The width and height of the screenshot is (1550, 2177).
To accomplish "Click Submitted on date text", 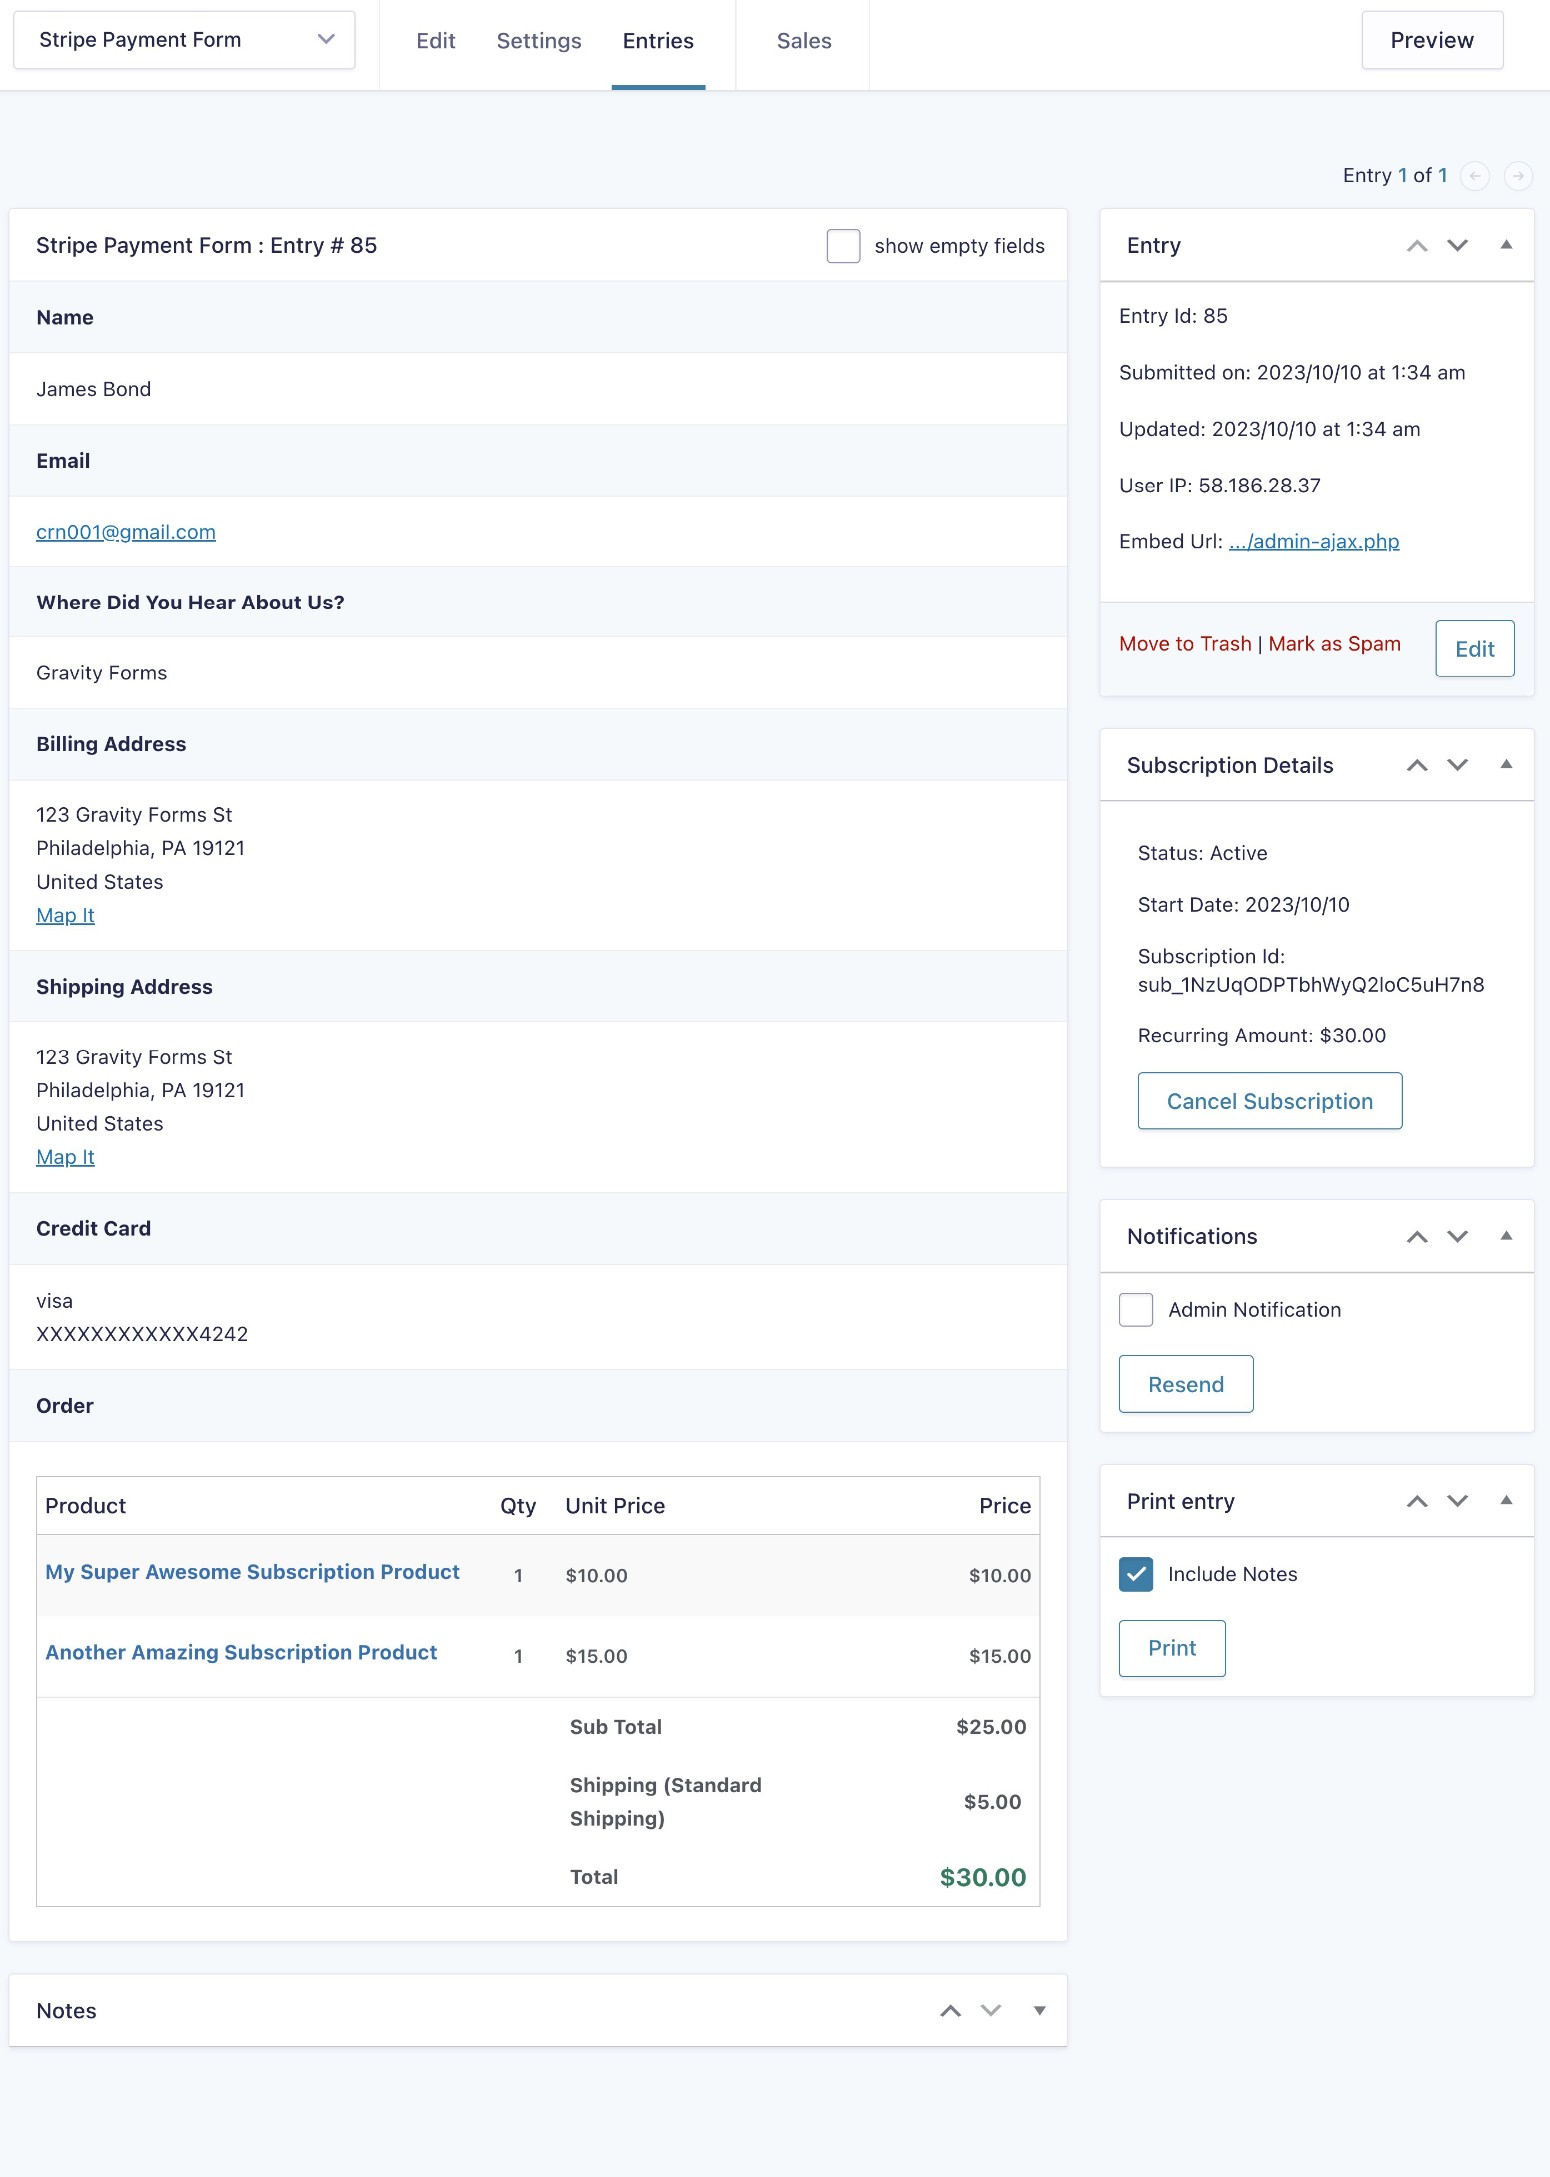I will click(1292, 373).
